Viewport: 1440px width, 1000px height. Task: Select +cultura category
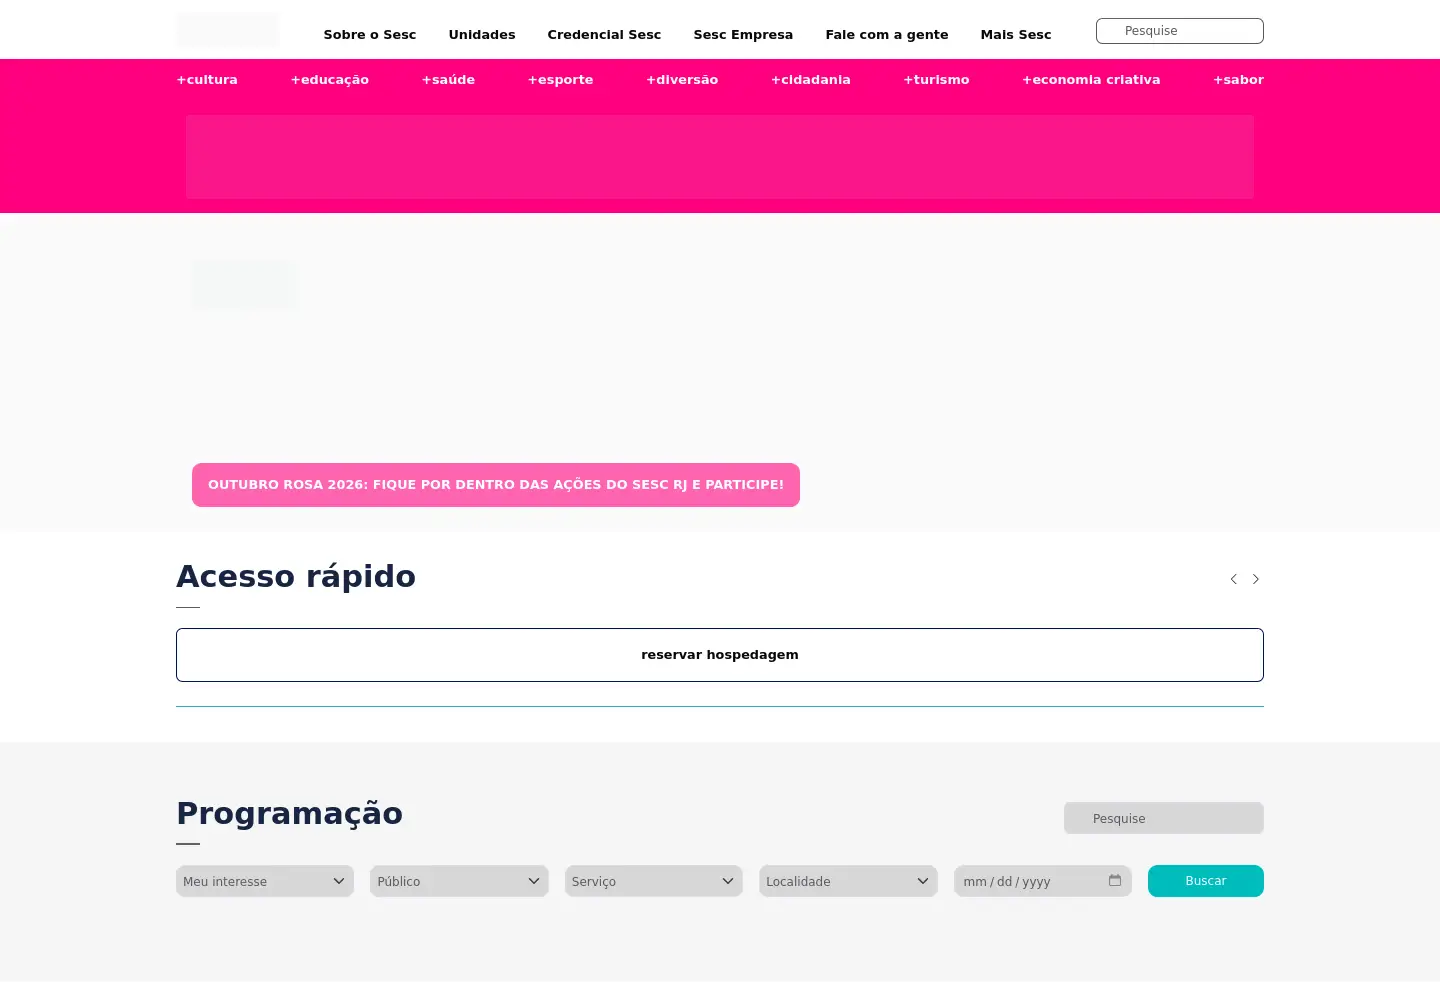point(207,80)
